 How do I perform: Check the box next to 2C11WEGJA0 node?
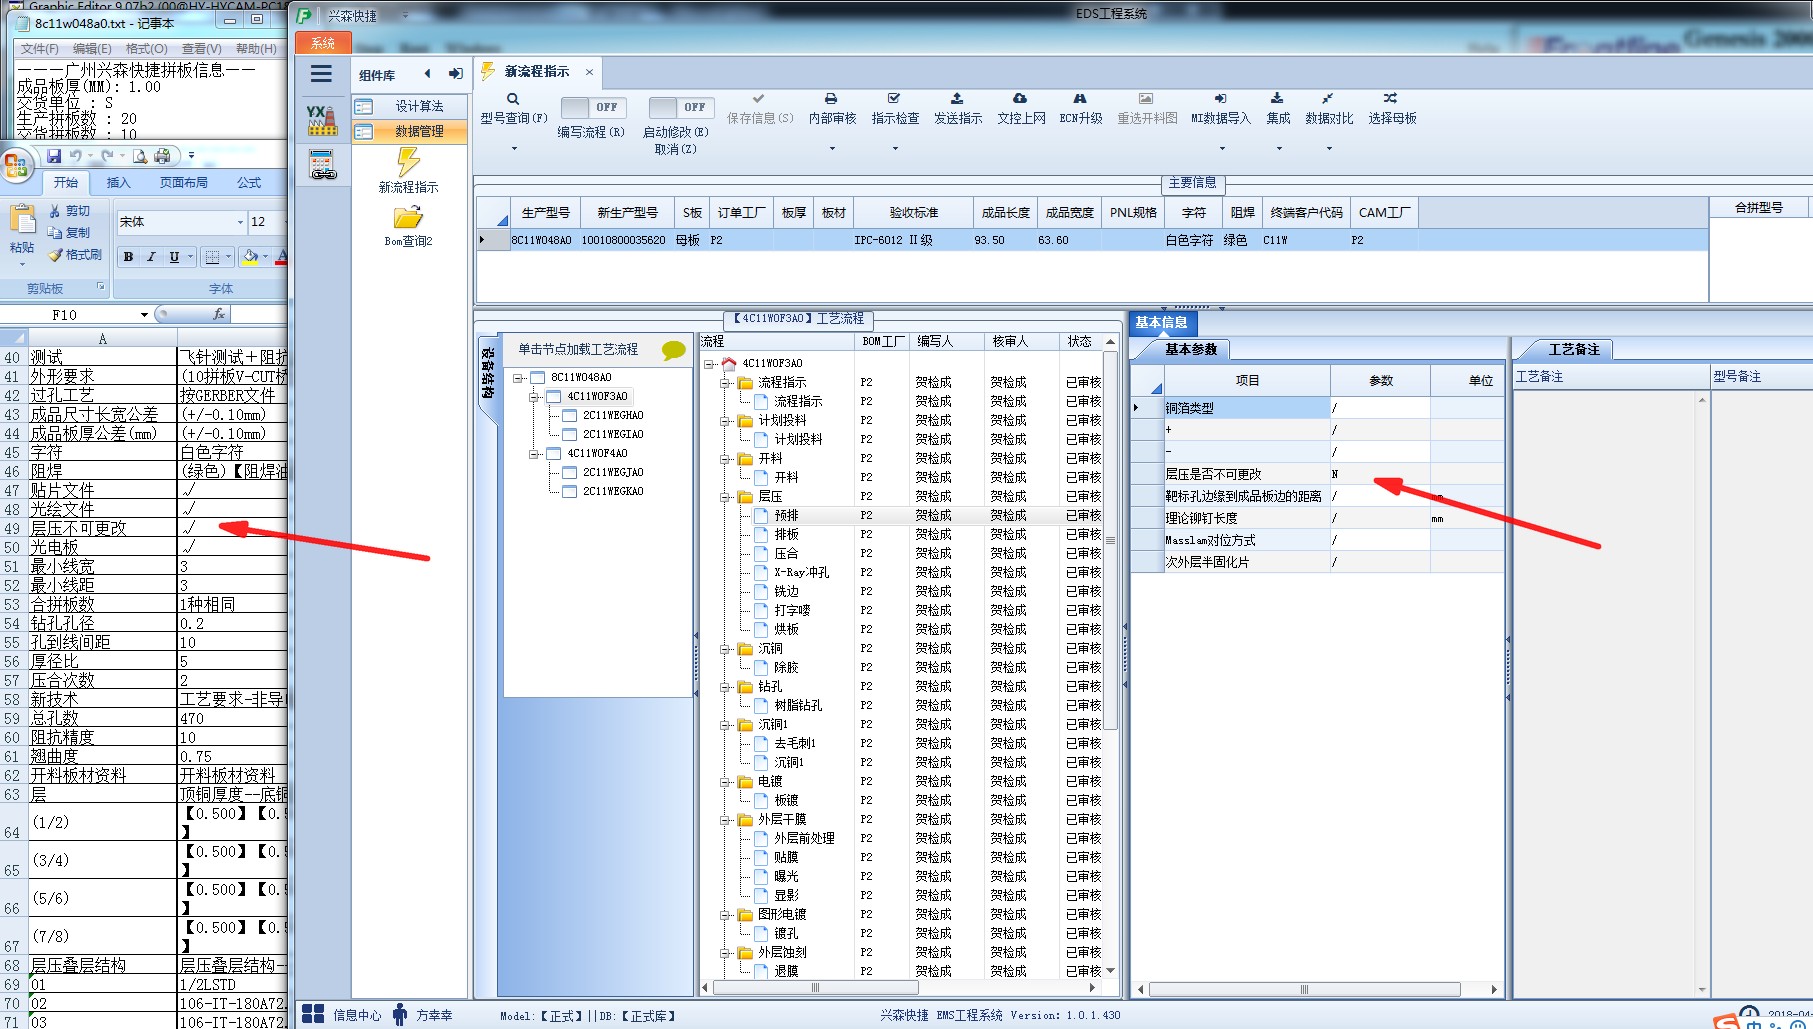click(x=570, y=472)
